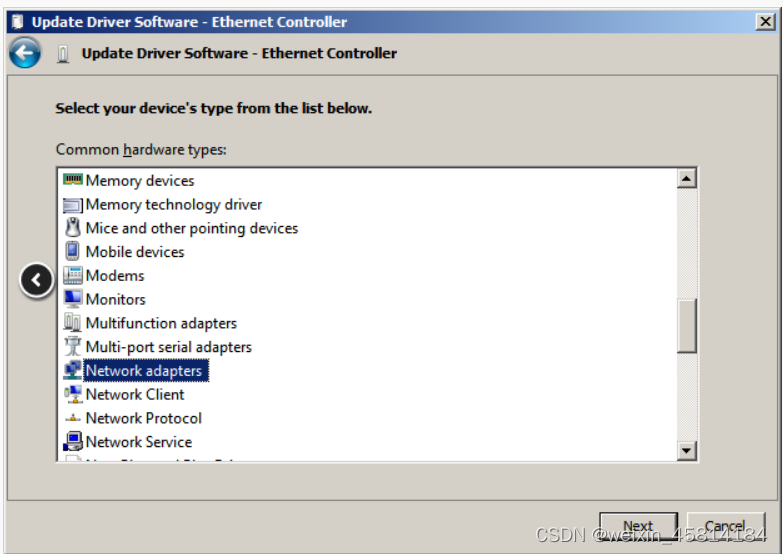Click the Network Protocol icon

coord(73,418)
